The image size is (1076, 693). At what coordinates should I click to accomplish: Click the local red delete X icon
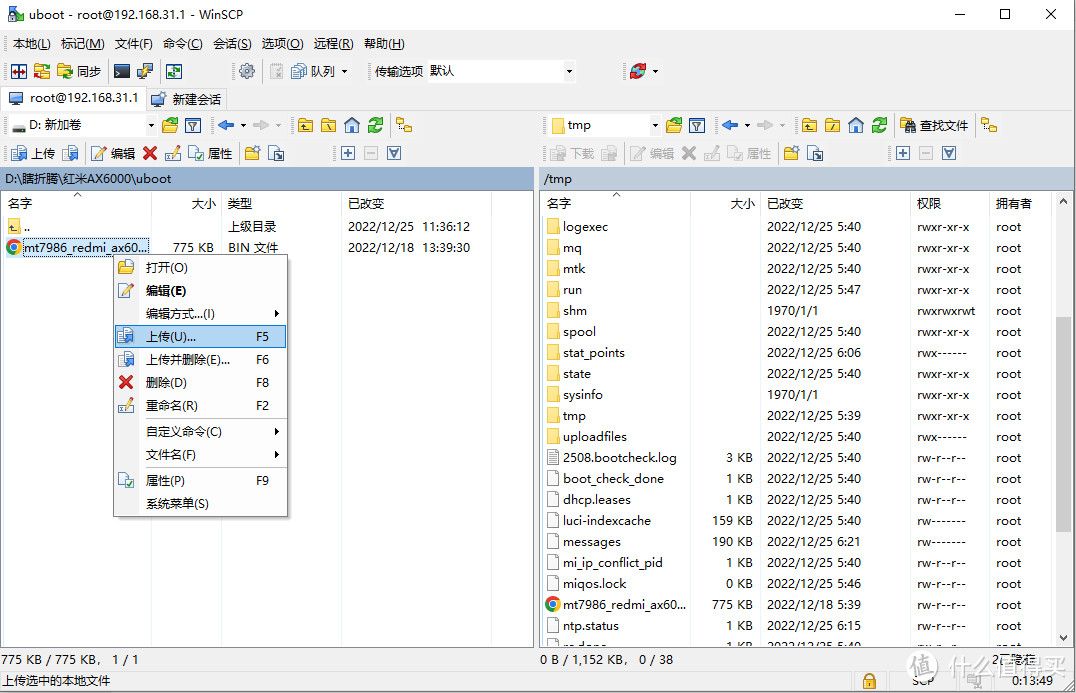[x=150, y=154]
